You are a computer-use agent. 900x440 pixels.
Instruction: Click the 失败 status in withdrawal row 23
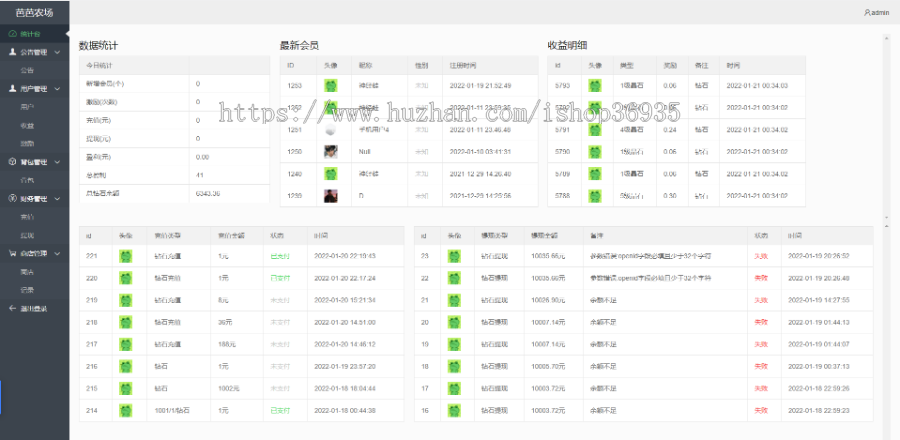[761, 256]
